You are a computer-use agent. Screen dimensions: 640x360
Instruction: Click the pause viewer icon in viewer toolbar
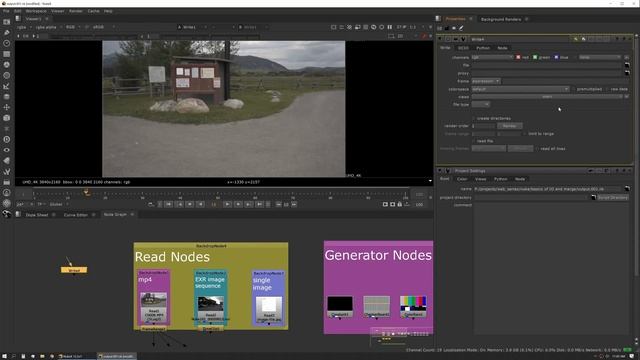click(x=390, y=27)
